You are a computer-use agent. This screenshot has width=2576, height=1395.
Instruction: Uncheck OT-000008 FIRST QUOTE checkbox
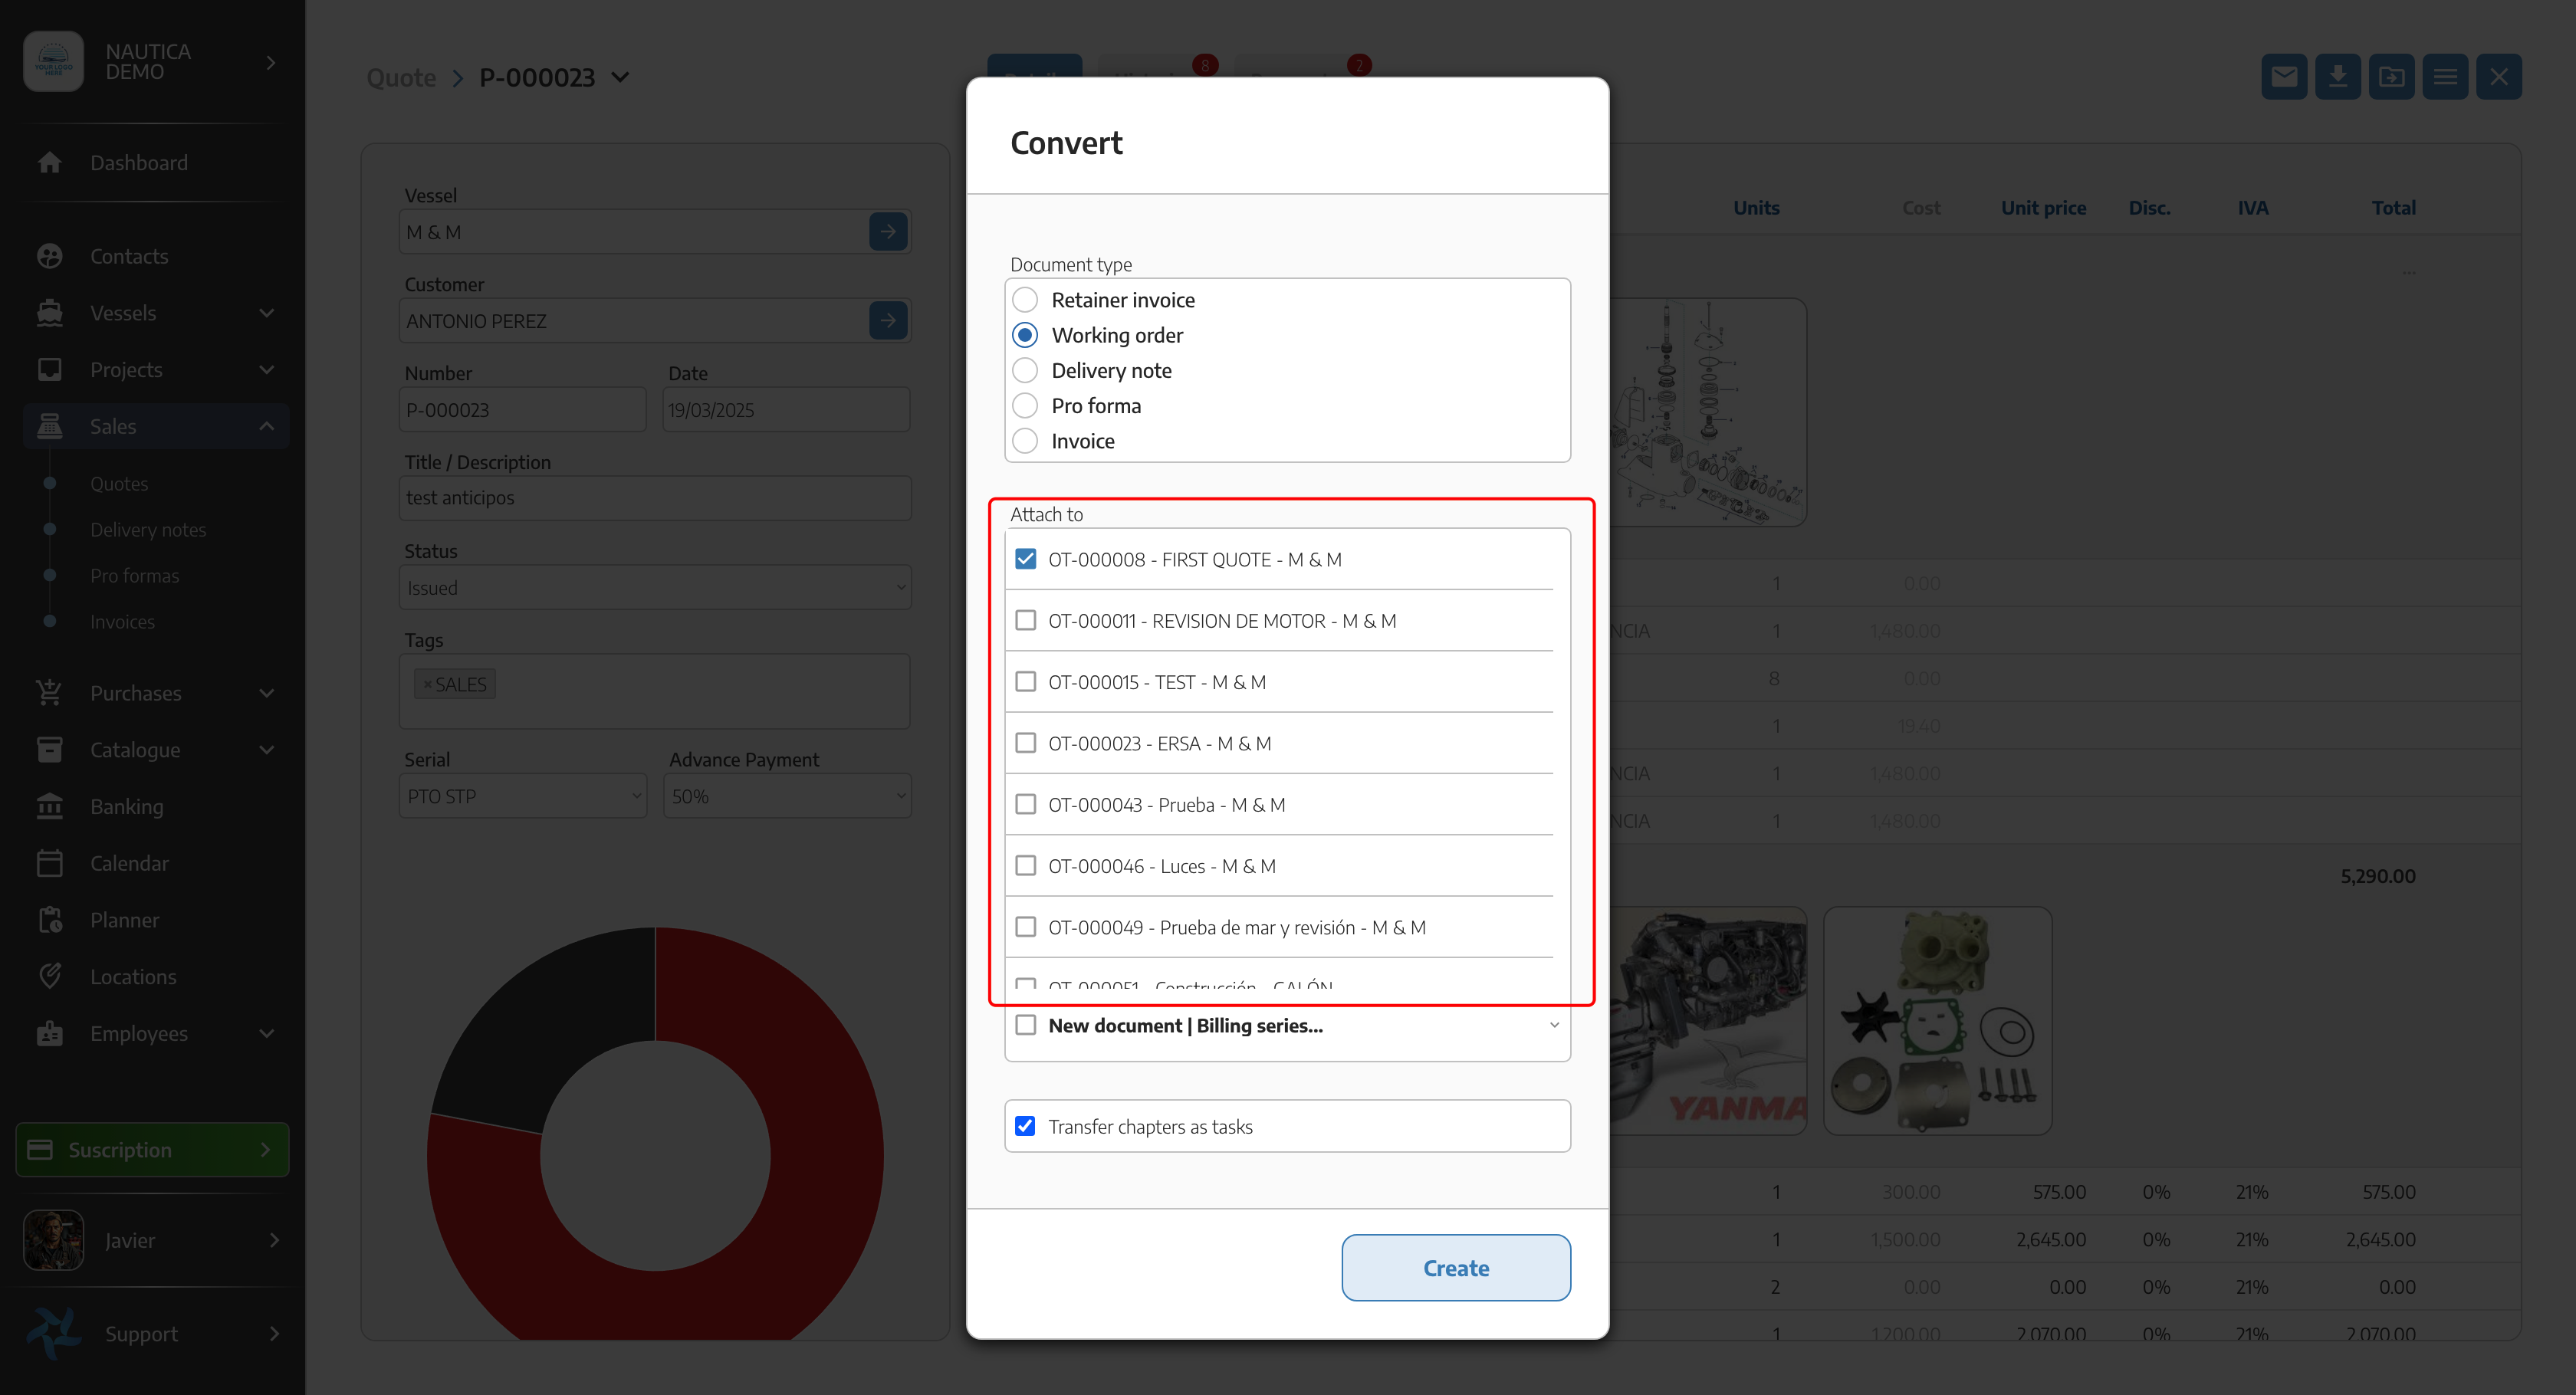click(1025, 559)
